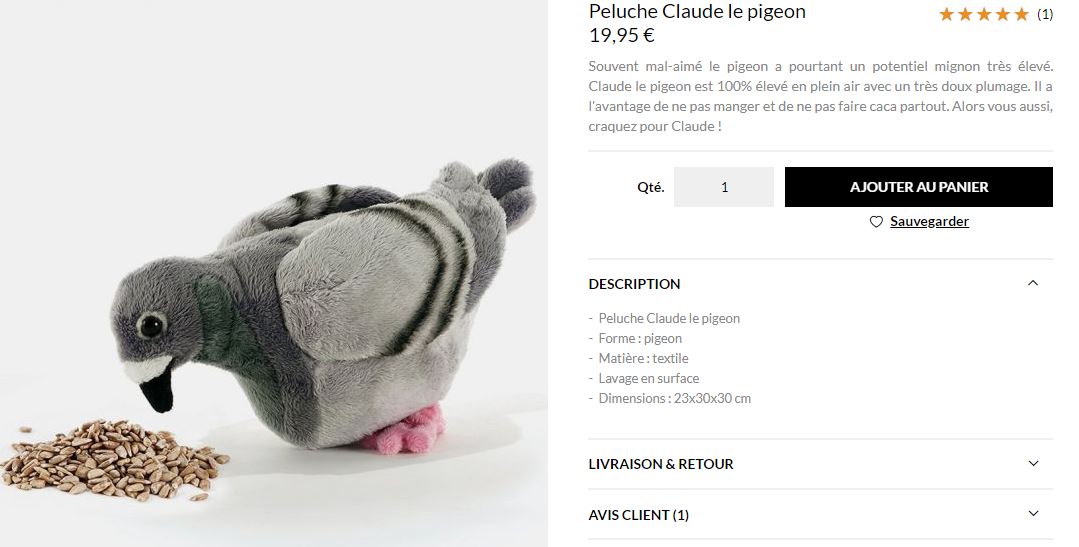Click the Sauvegarder link

click(x=929, y=221)
